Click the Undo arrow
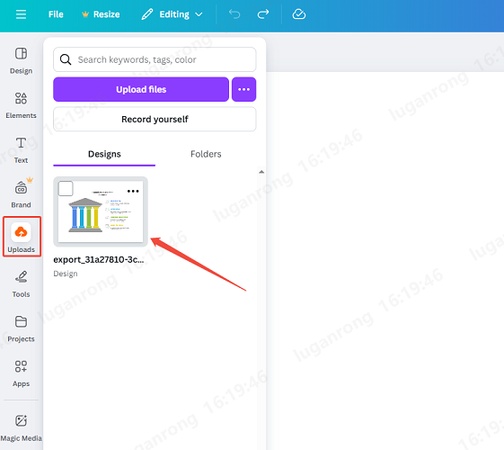The height and width of the screenshot is (450, 504). point(234,14)
